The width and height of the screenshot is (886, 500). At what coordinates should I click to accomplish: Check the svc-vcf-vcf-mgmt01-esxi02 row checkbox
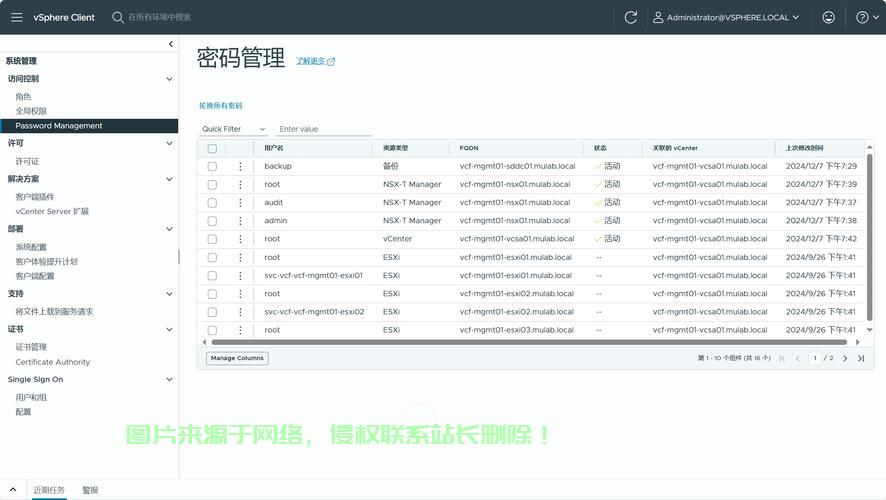(212, 312)
